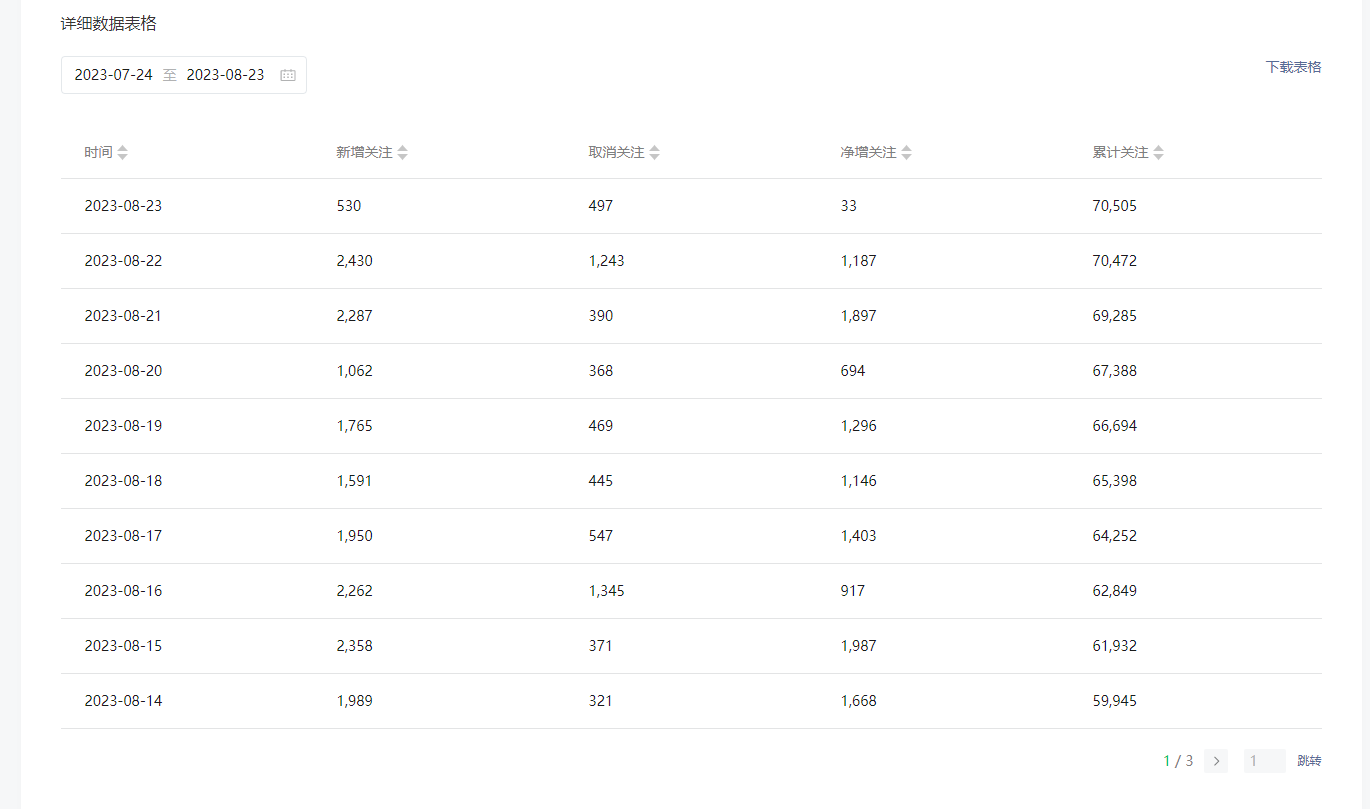Download the table via 下载表格

pos(1293,67)
